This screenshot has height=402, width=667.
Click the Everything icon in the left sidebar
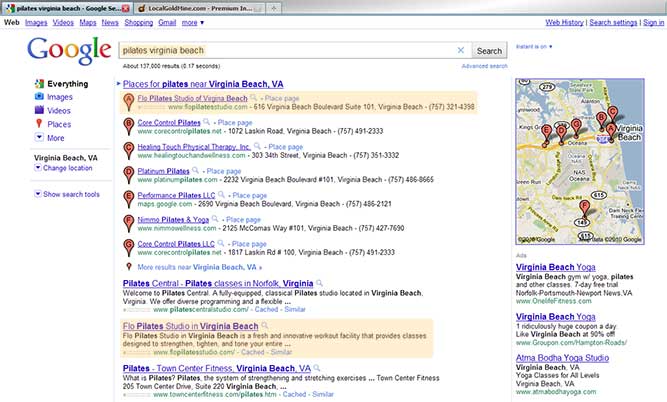39,83
